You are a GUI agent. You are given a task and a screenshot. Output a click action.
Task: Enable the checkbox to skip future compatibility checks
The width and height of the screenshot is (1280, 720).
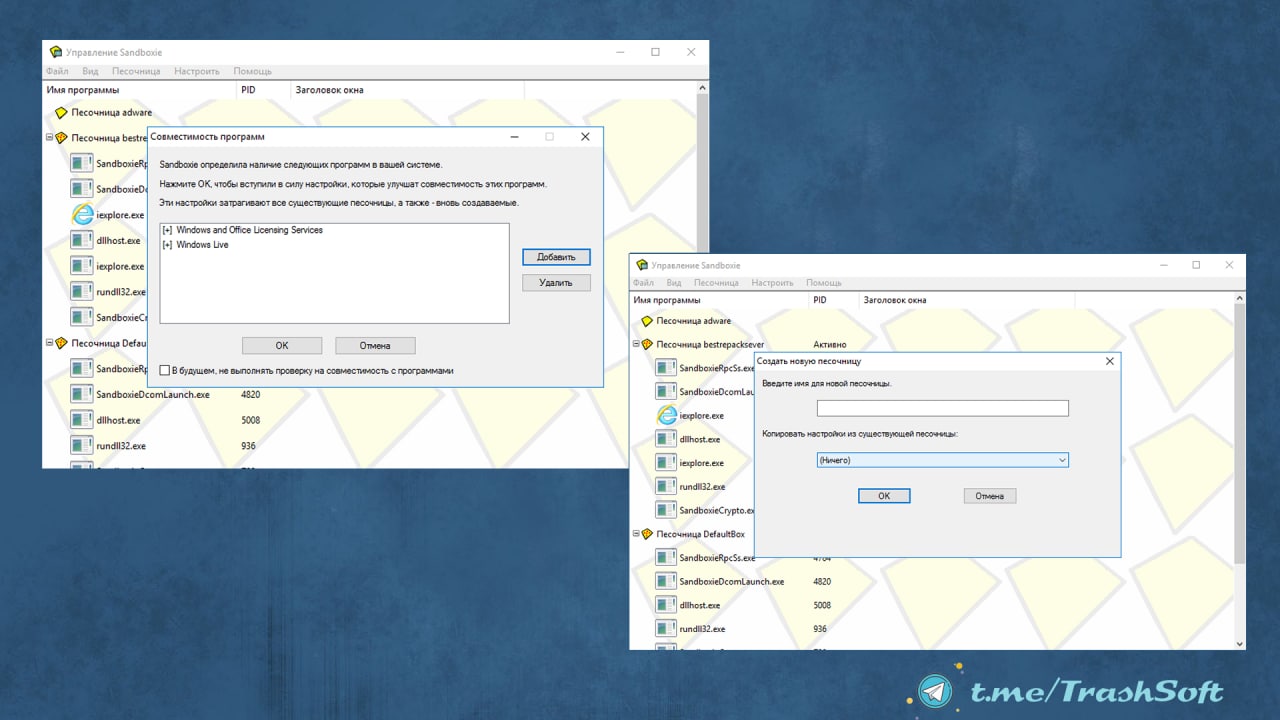click(165, 371)
